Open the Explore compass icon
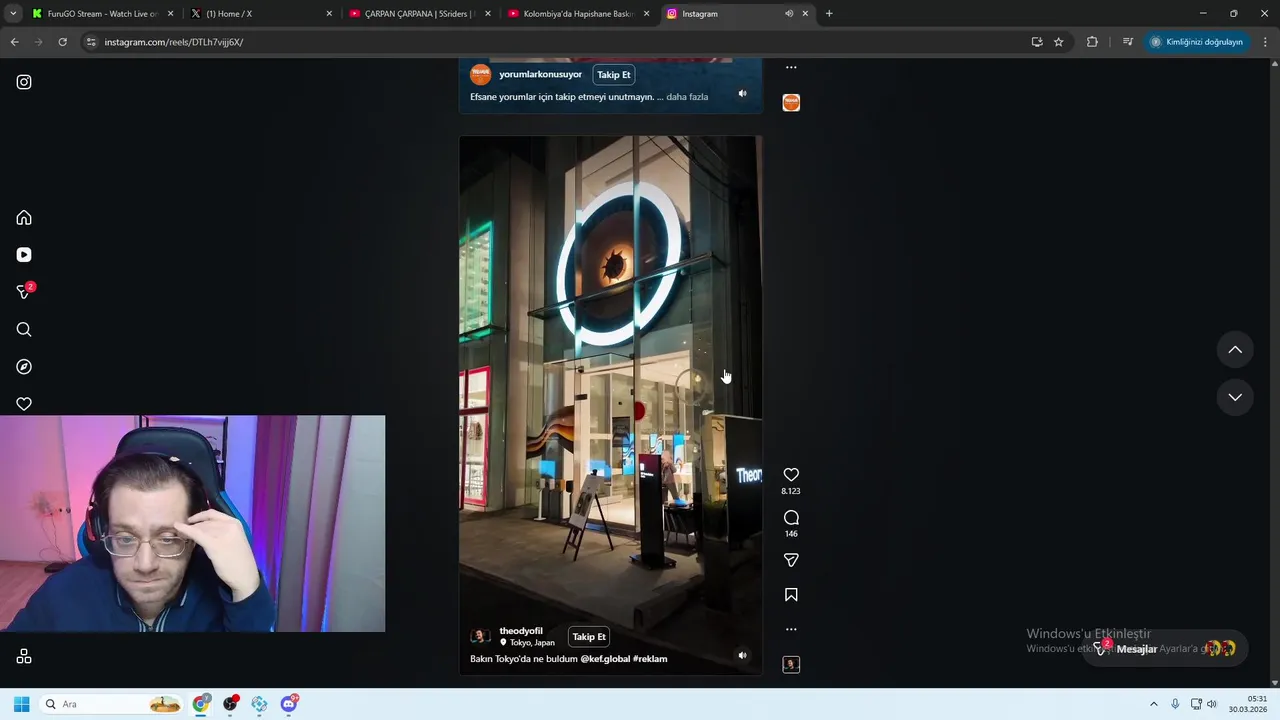Viewport: 1280px width, 720px height. 24,367
